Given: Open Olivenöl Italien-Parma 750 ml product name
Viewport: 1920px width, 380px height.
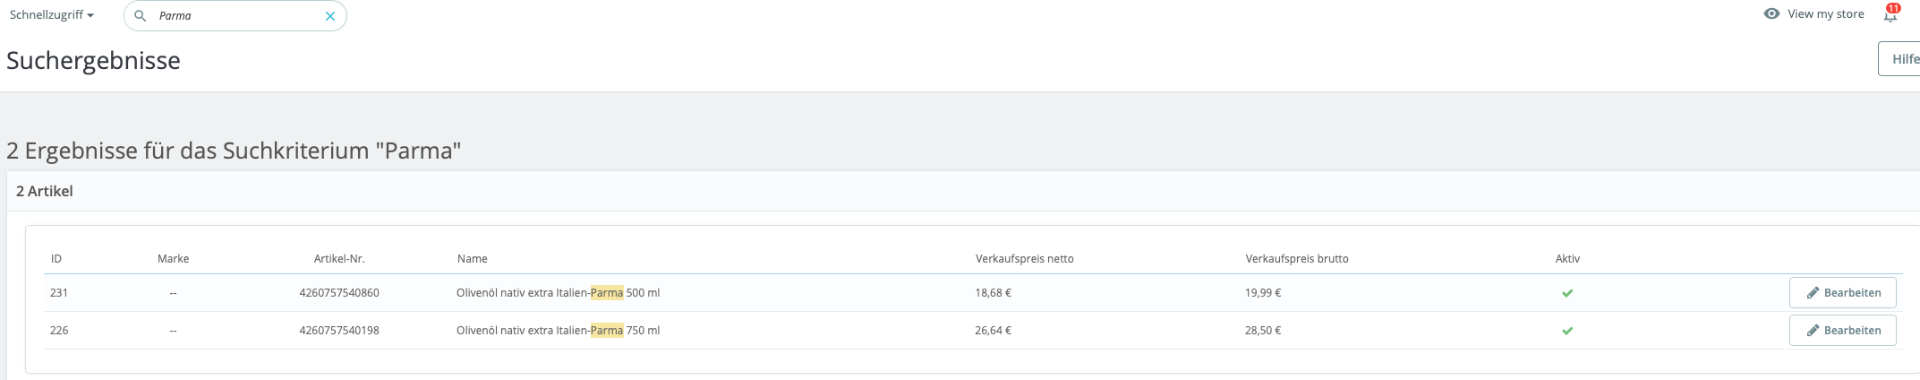Looking at the screenshot, I should pyautogui.click(x=558, y=330).
